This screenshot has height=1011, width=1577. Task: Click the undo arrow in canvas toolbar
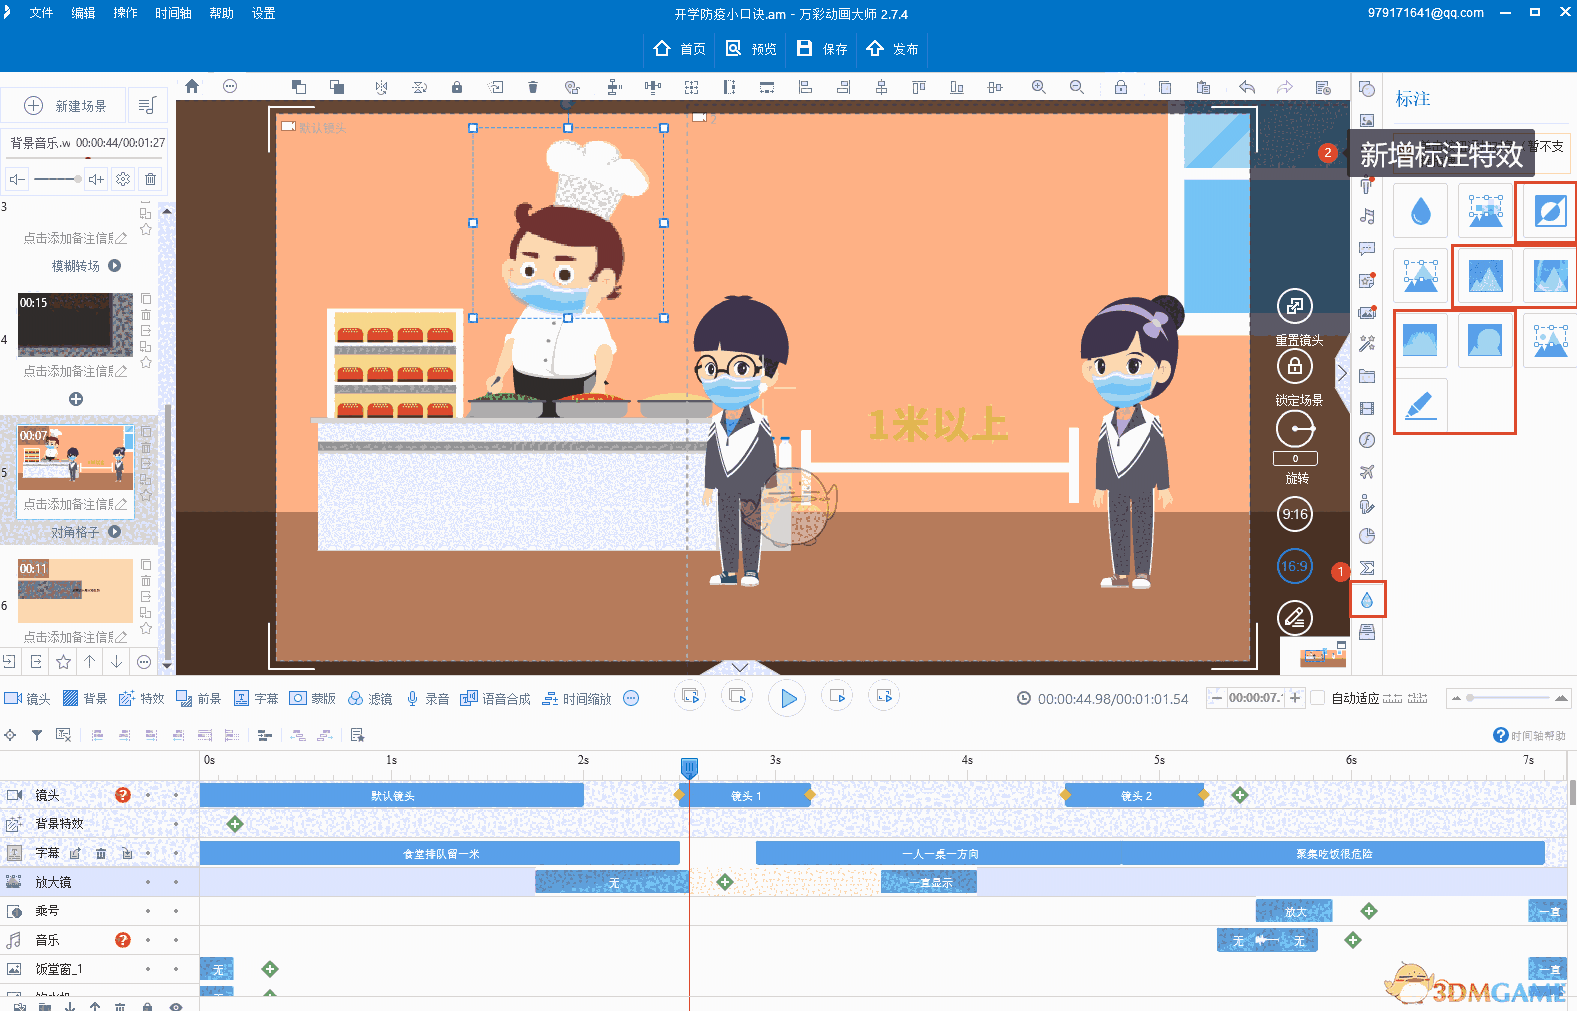point(1246,87)
